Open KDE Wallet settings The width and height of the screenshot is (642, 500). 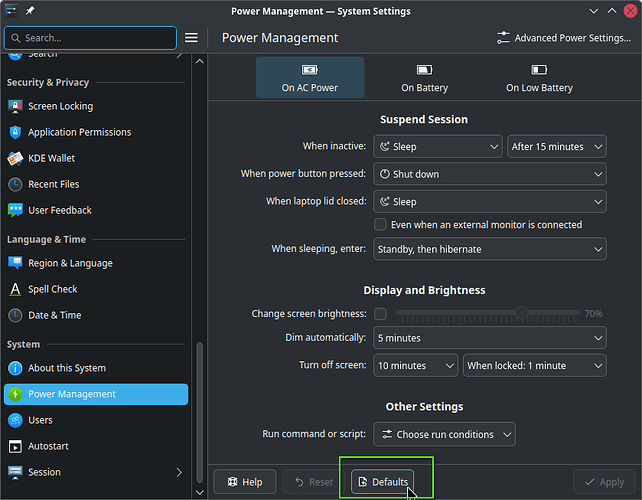tap(96, 158)
